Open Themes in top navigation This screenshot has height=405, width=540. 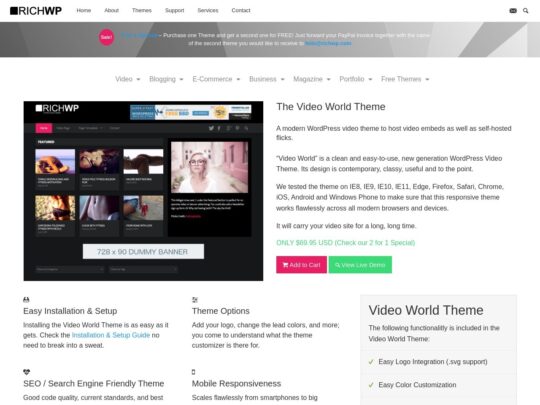[142, 11]
